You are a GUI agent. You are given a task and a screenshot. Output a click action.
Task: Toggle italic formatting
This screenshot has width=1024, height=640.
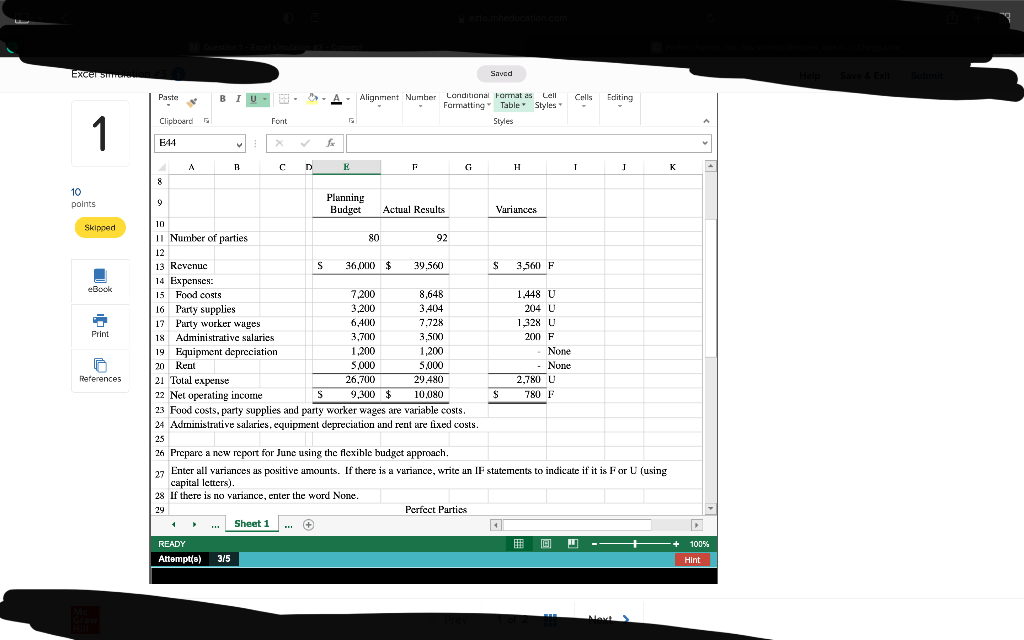click(238, 97)
